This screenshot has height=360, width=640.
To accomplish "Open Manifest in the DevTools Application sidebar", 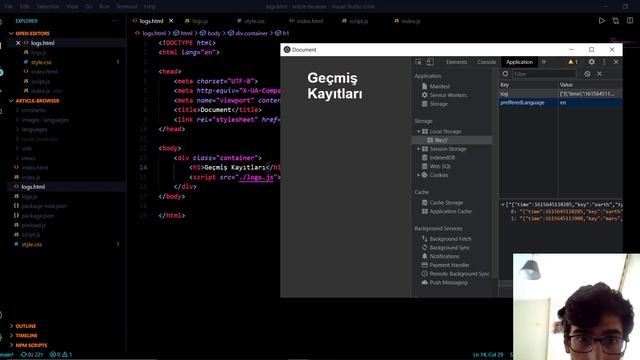I will coord(440,86).
